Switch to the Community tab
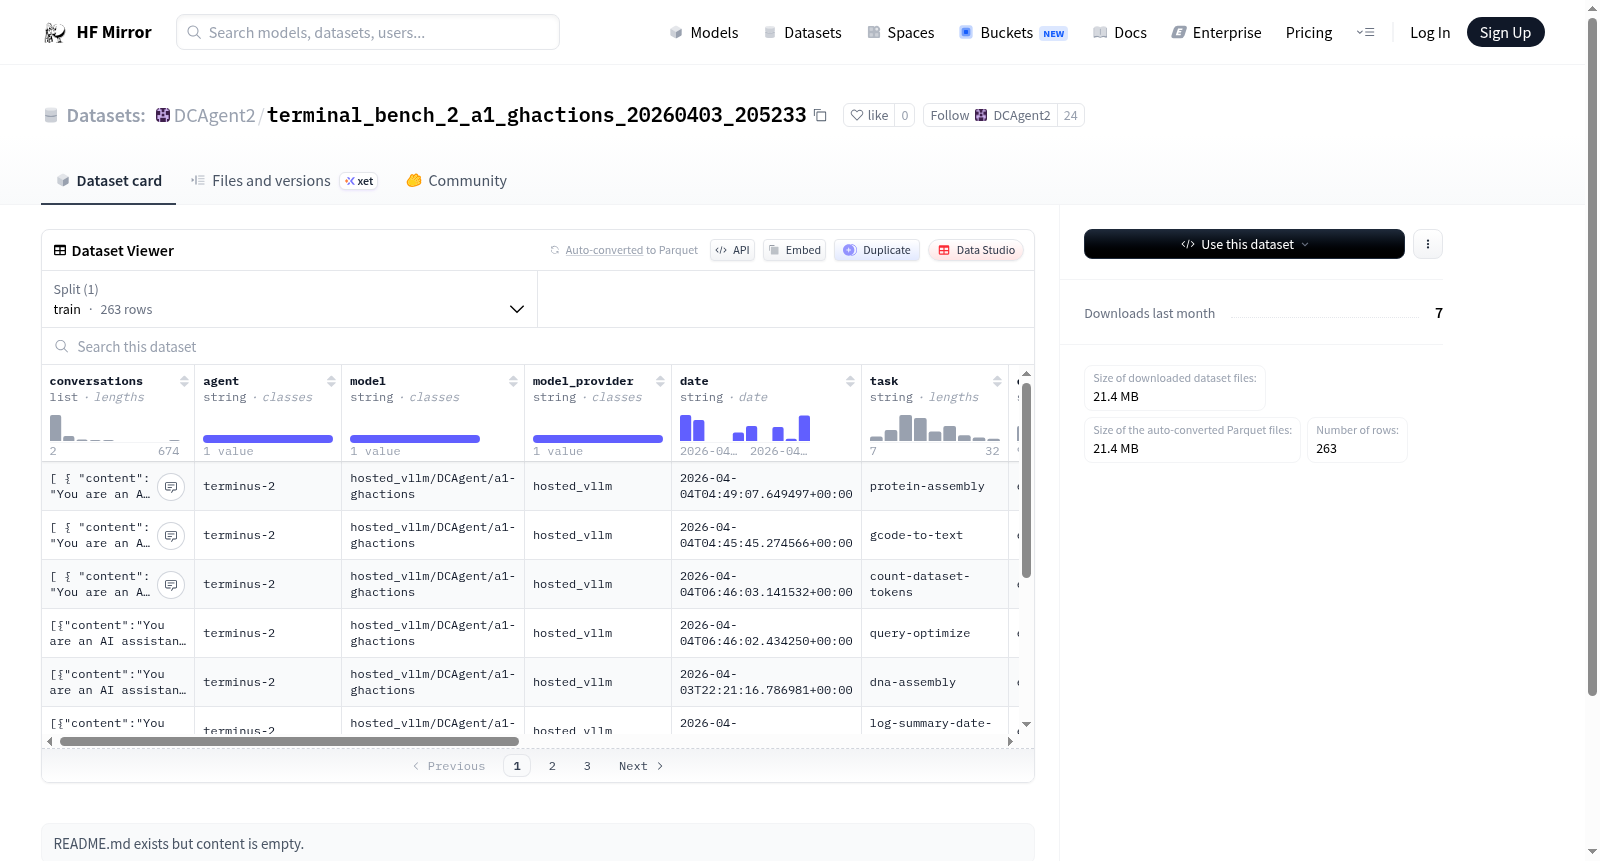 click(456, 181)
